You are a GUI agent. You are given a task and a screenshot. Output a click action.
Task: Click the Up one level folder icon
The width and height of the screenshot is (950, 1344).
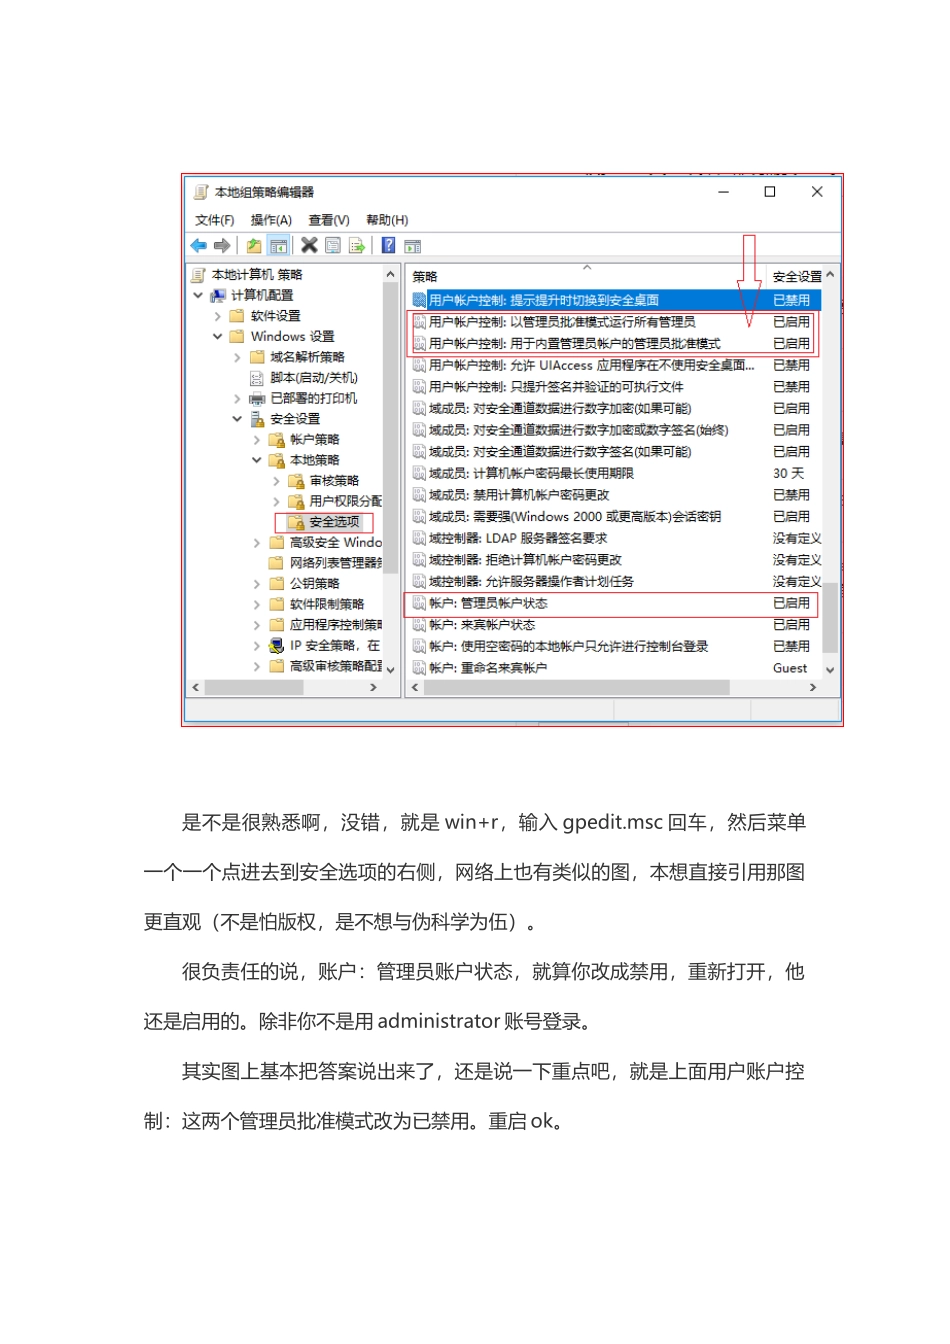[x=254, y=246]
